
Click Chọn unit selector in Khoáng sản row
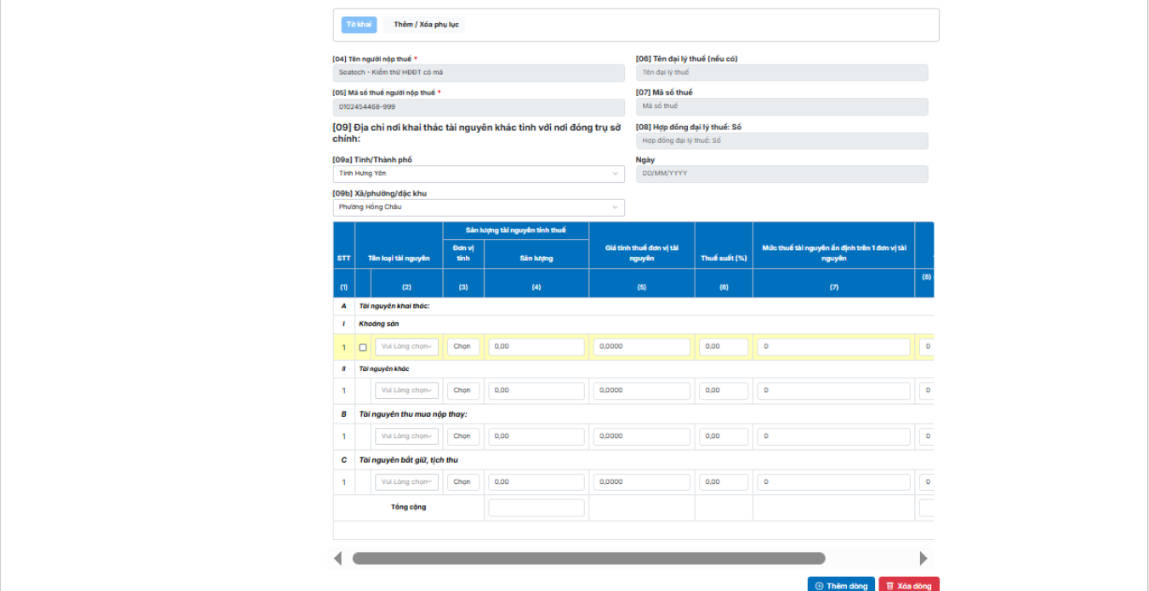[x=463, y=347]
